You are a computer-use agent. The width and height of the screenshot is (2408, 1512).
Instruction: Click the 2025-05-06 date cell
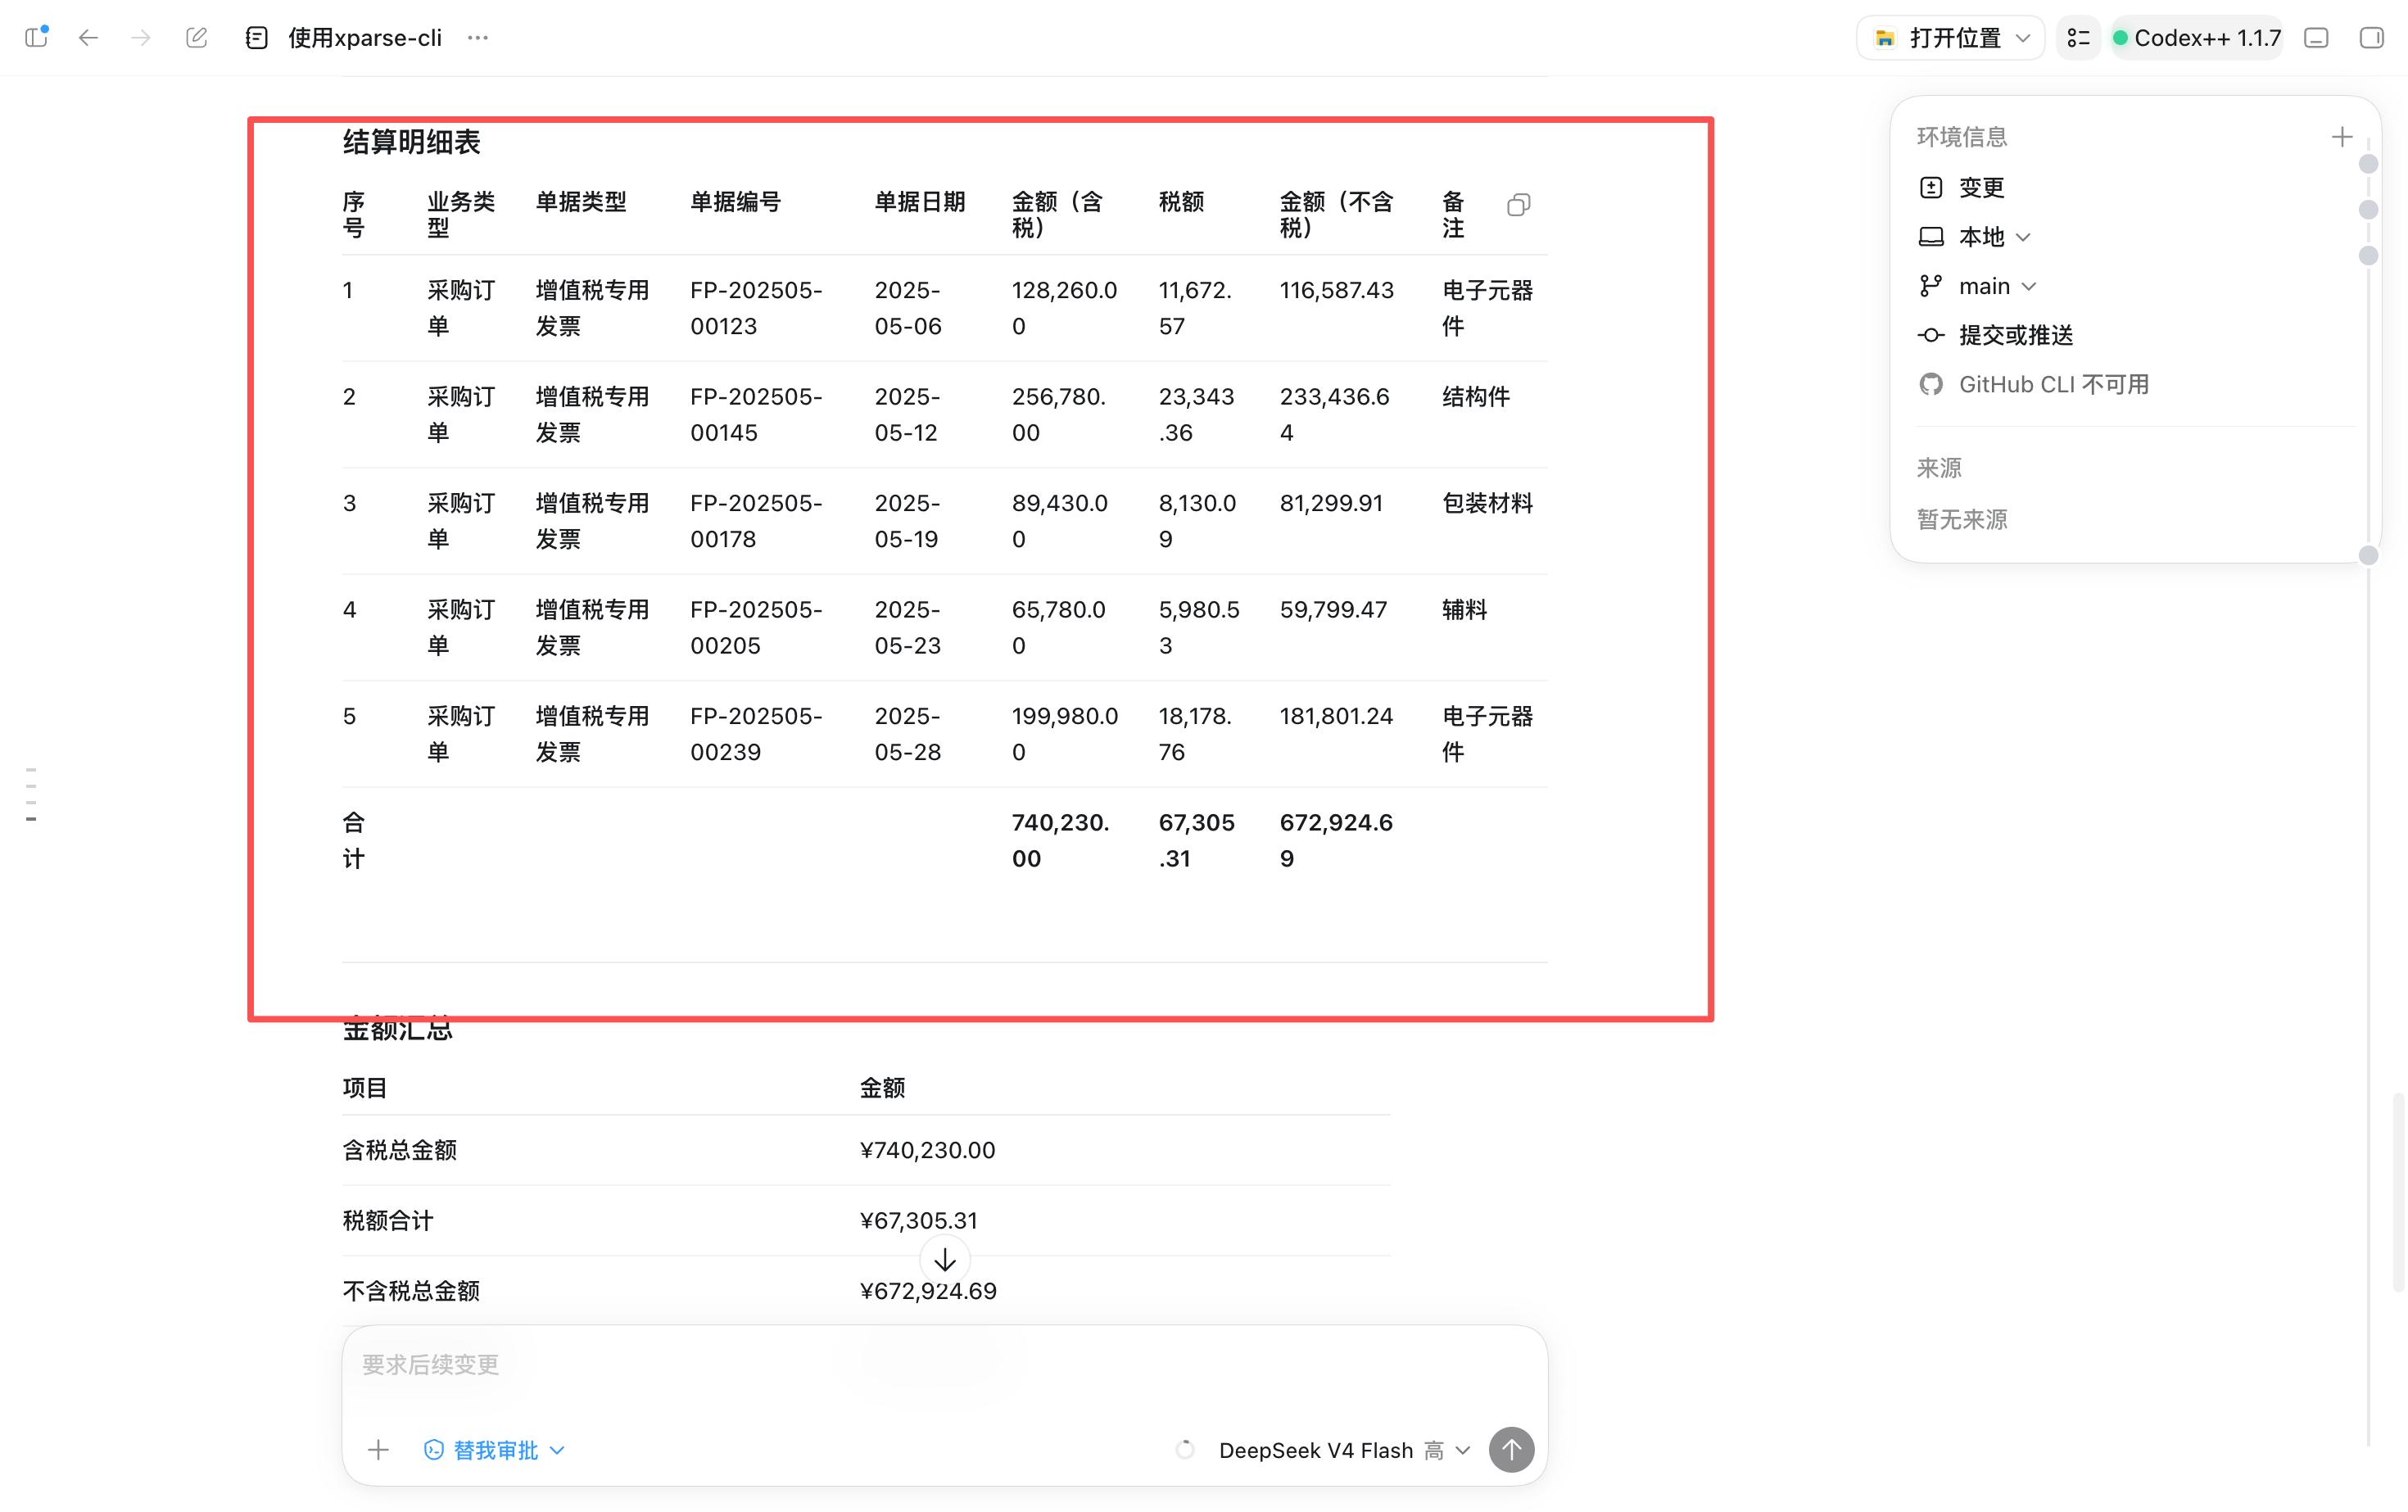pos(908,308)
